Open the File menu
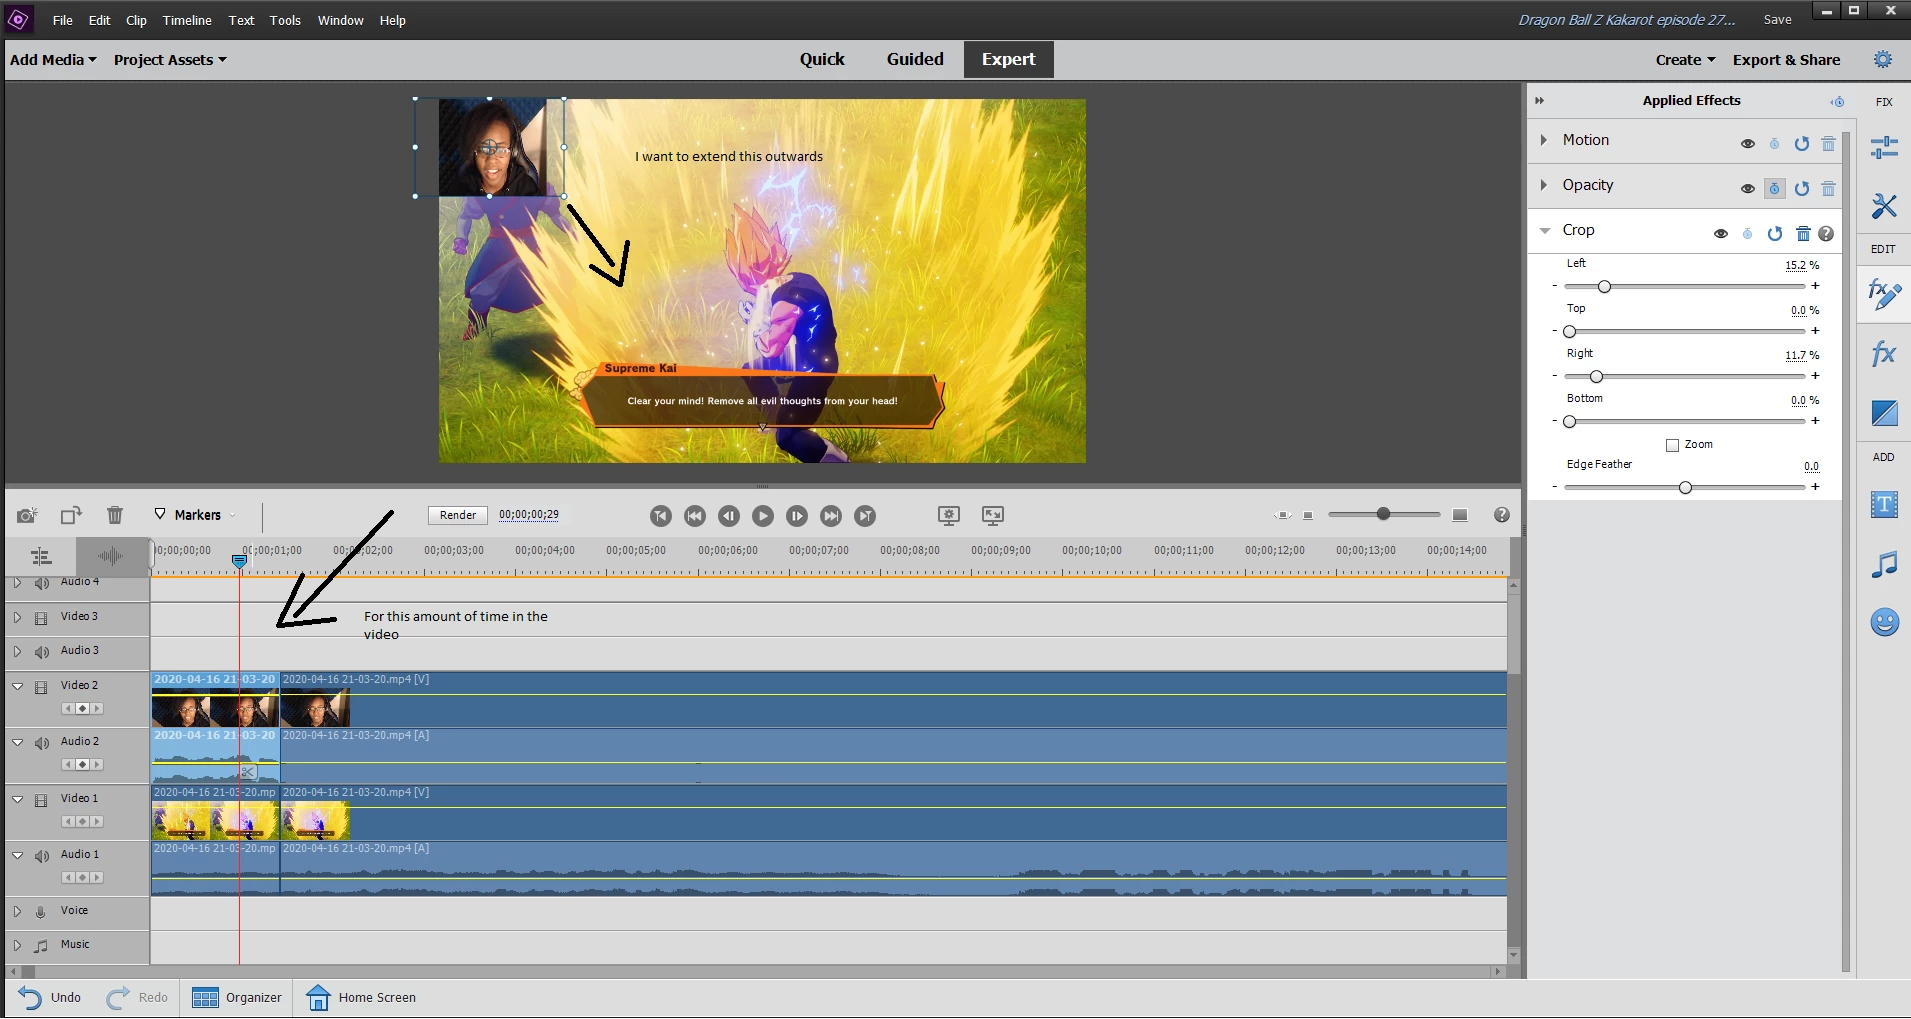 [x=62, y=20]
